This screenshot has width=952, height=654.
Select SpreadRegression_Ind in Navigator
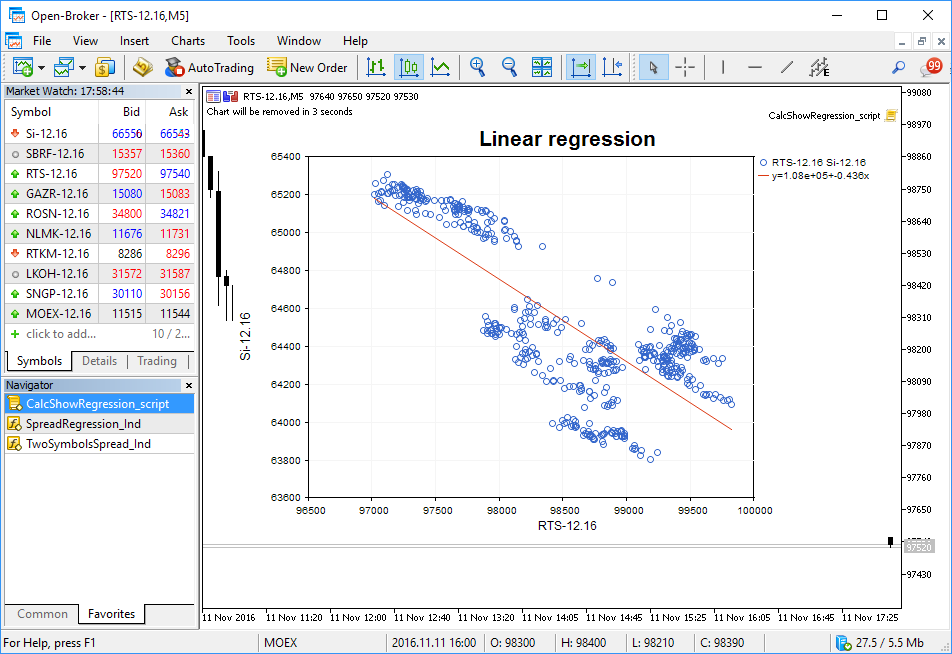(100, 424)
